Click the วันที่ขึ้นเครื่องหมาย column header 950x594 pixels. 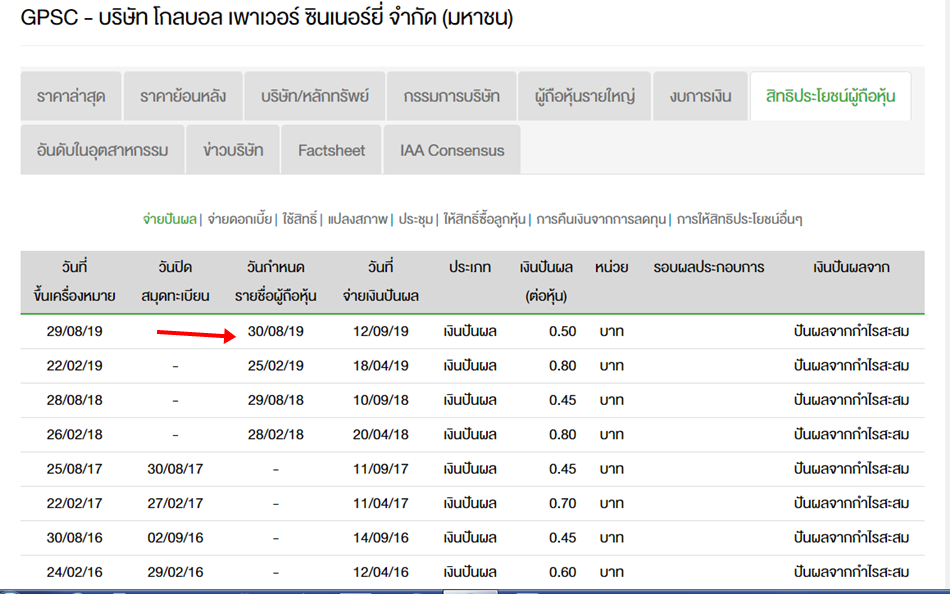(75, 281)
